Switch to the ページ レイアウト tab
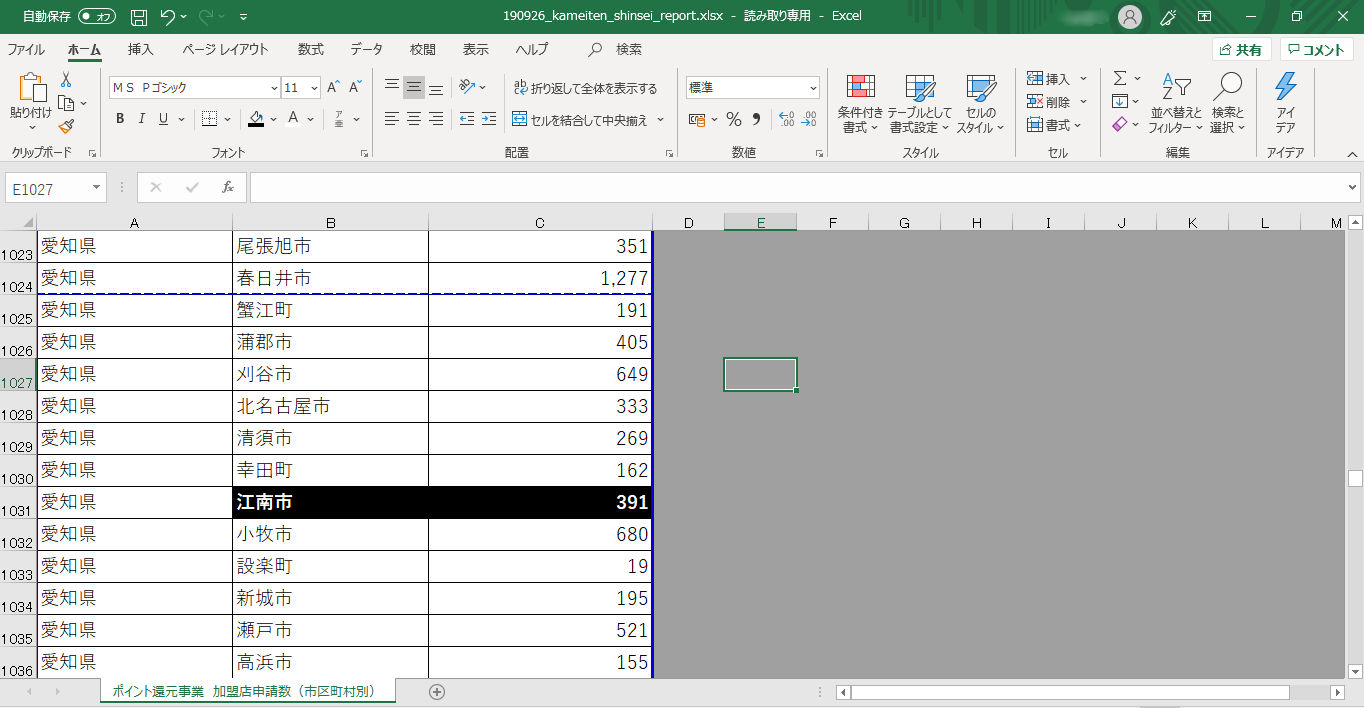This screenshot has height=708, width=1364. coord(225,49)
